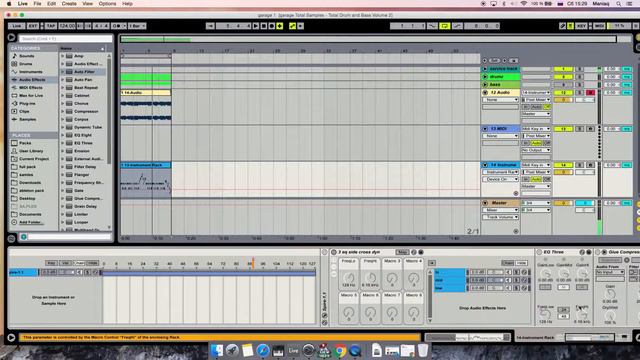The image size is (640, 360).
Task: Select the Samples category
Action: [x=27, y=120]
